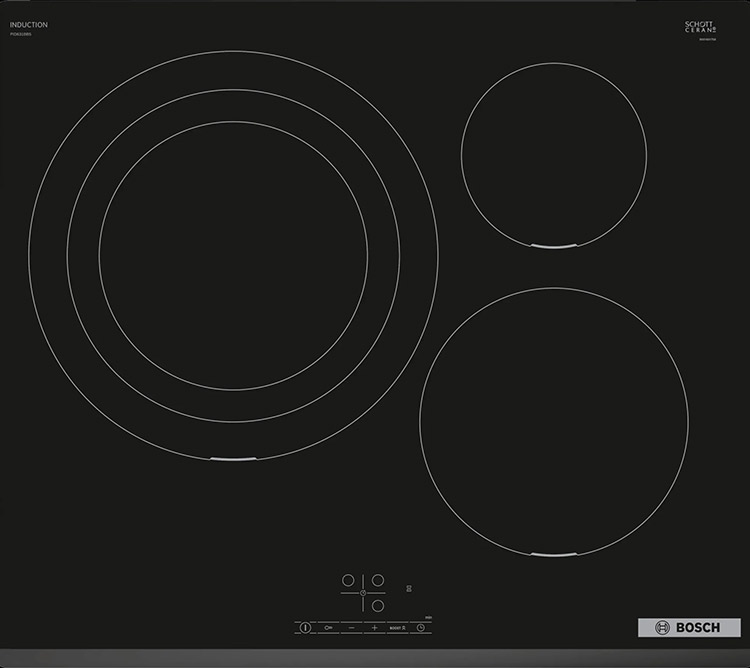The image size is (750, 668).
Task: Click the Bosch logo badge
Action: pos(689,627)
